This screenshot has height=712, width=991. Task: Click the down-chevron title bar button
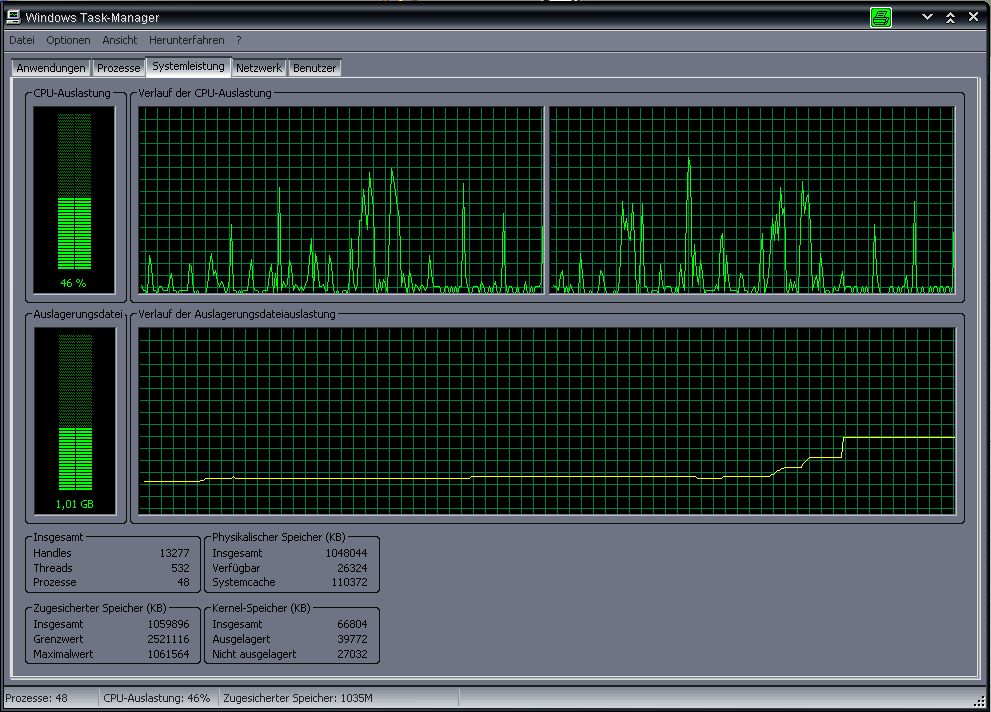(x=927, y=17)
